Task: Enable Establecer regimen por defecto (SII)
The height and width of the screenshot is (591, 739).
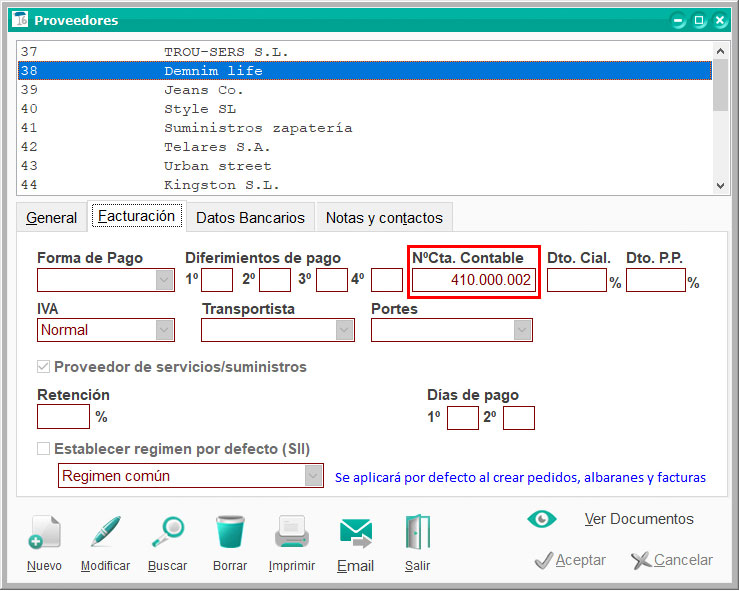Action: tap(43, 449)
